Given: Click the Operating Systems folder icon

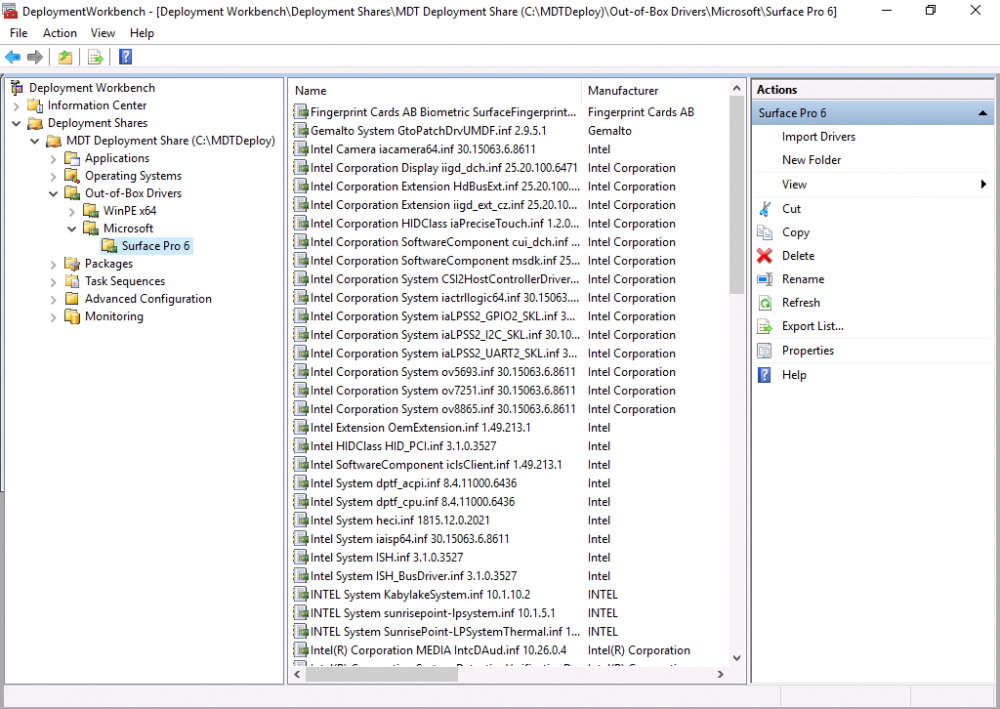Looking at the screenshot, I should pyautogui.click(x=72, y=175).
